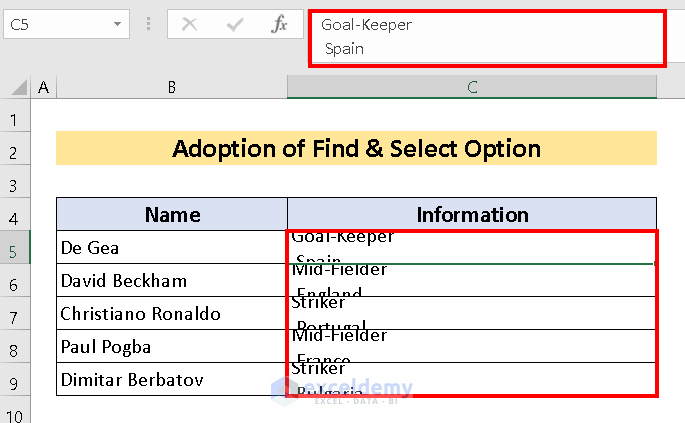Click the Adoption of Find & Select title
This screenshot has height=423, width=685.
pos(356,149)
